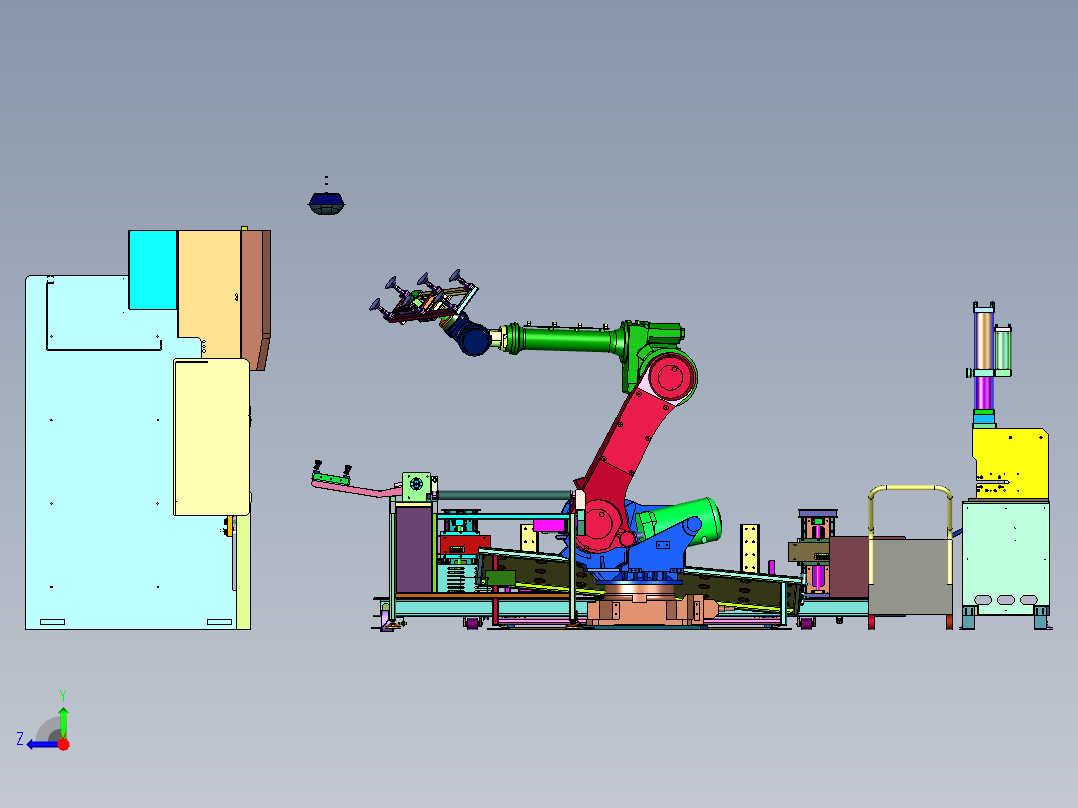Select the dark blue overhead lamp object
This screenshot has width=1078, height=808.
click(327, 204)
